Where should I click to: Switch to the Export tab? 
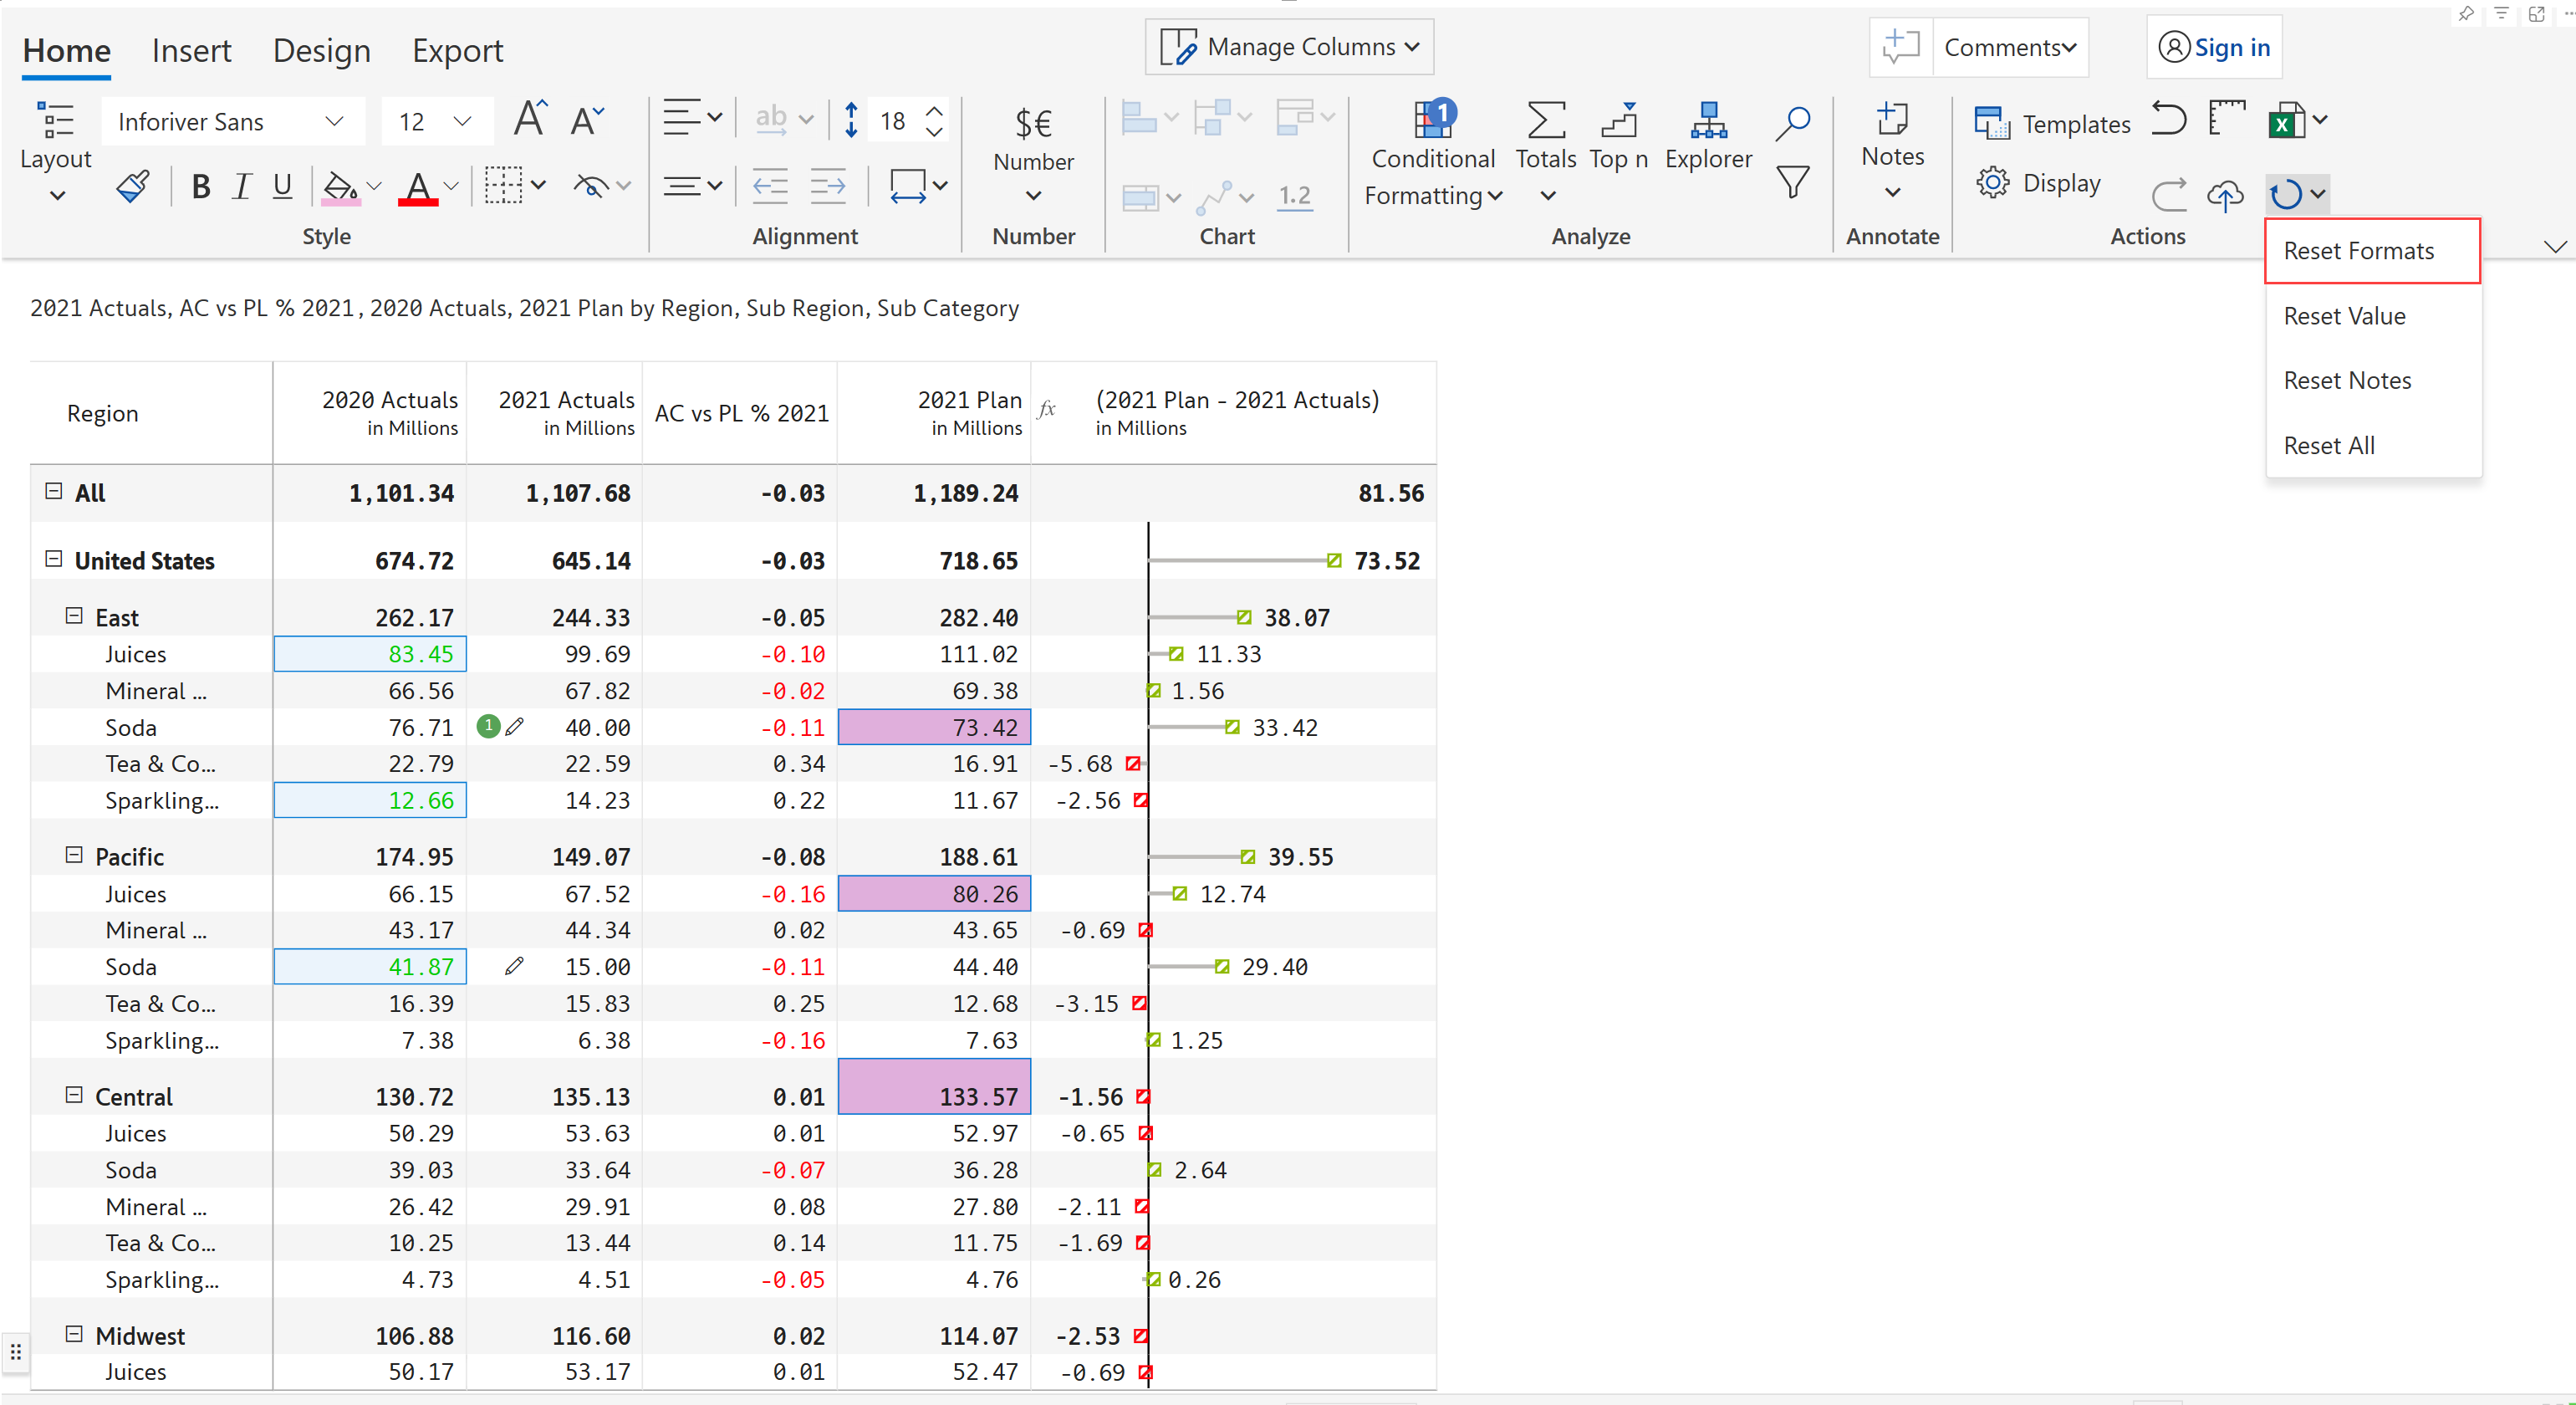457,50
